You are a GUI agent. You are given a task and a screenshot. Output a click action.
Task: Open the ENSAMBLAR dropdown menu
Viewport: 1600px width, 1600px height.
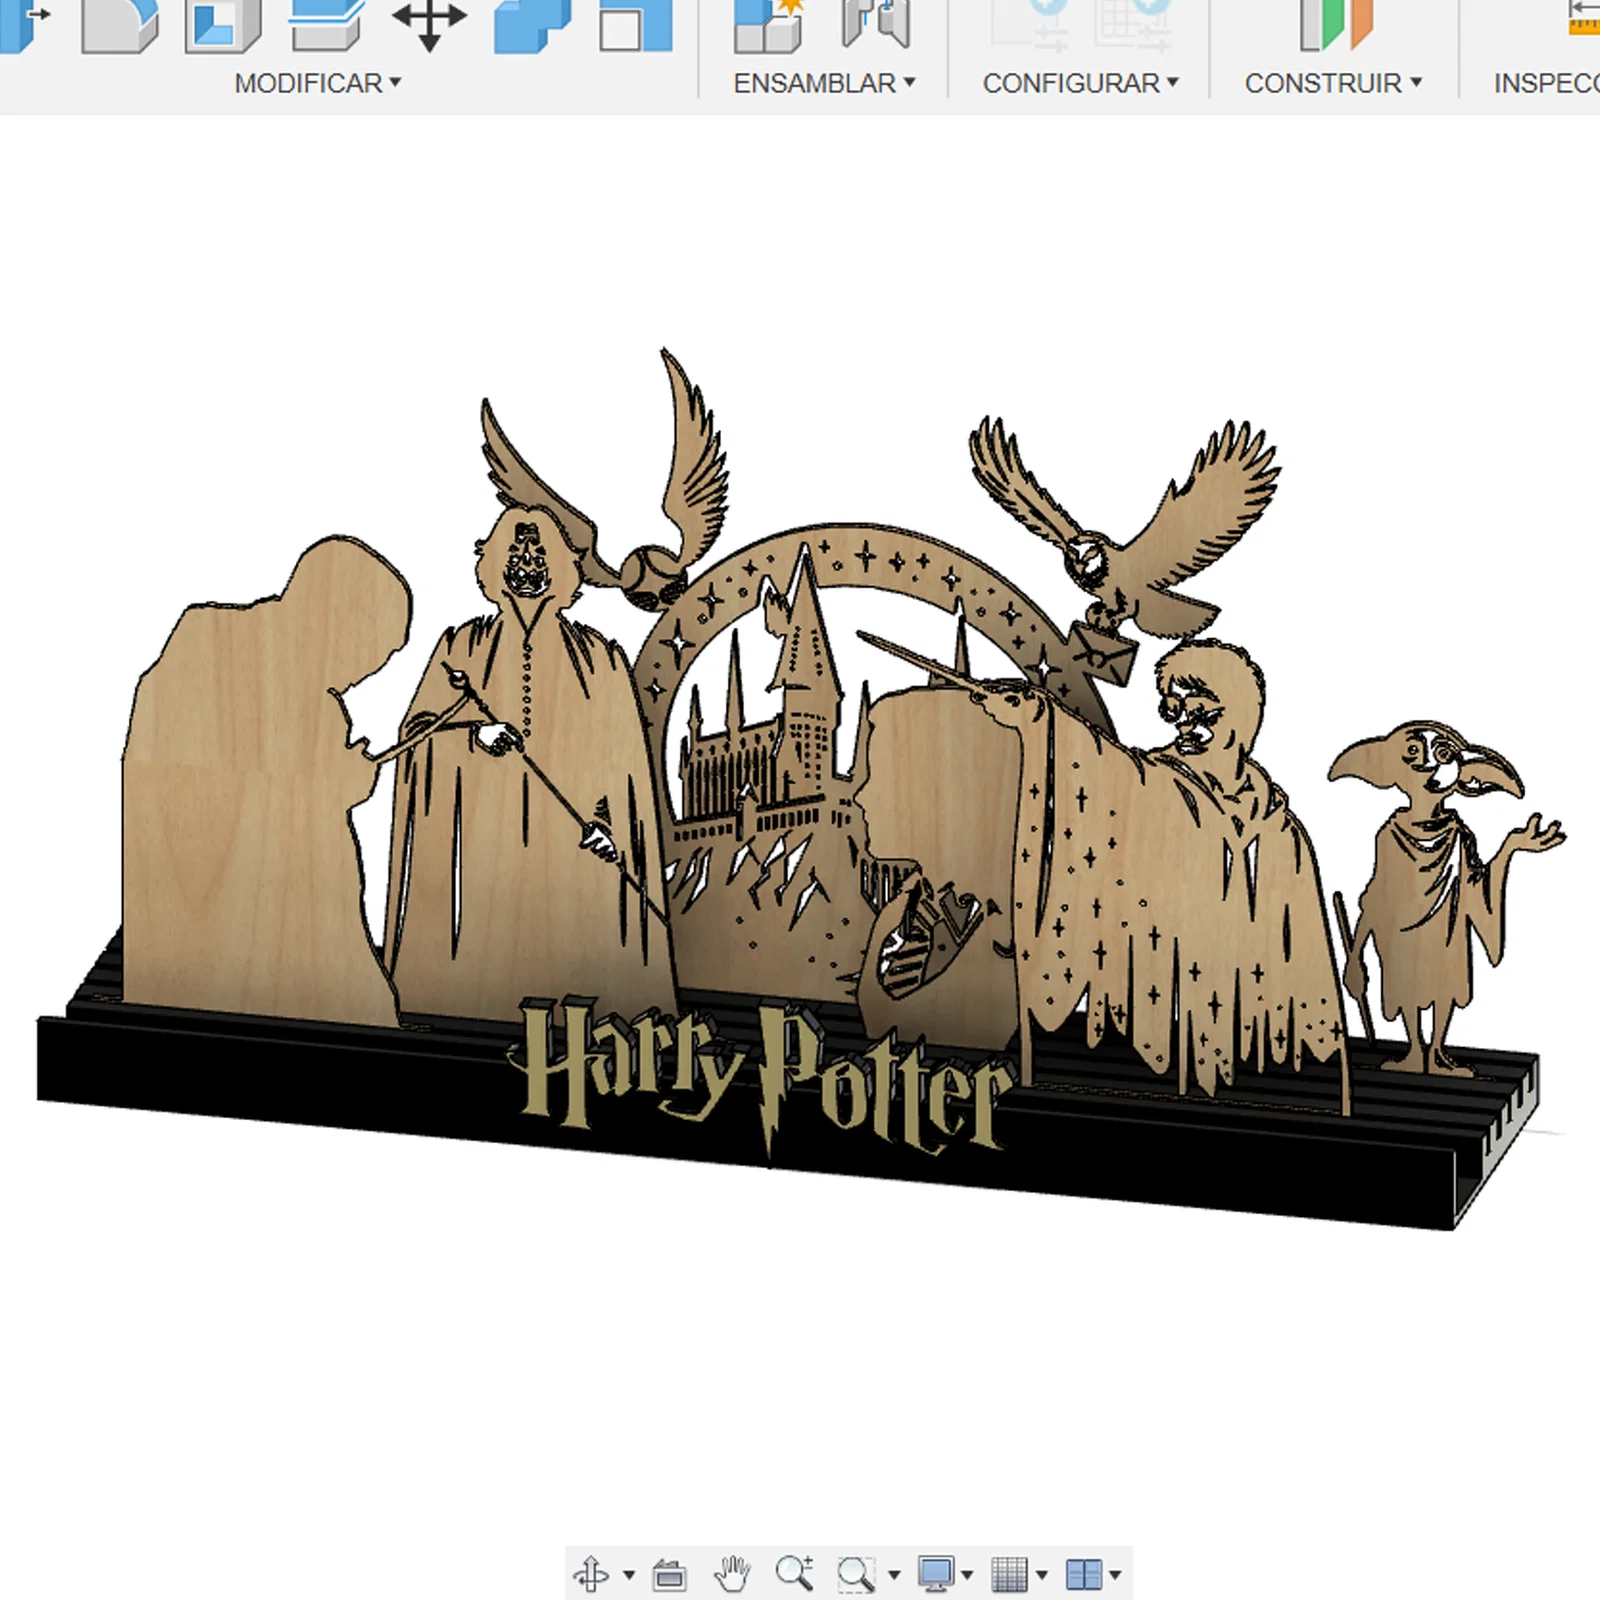(824, 83)
